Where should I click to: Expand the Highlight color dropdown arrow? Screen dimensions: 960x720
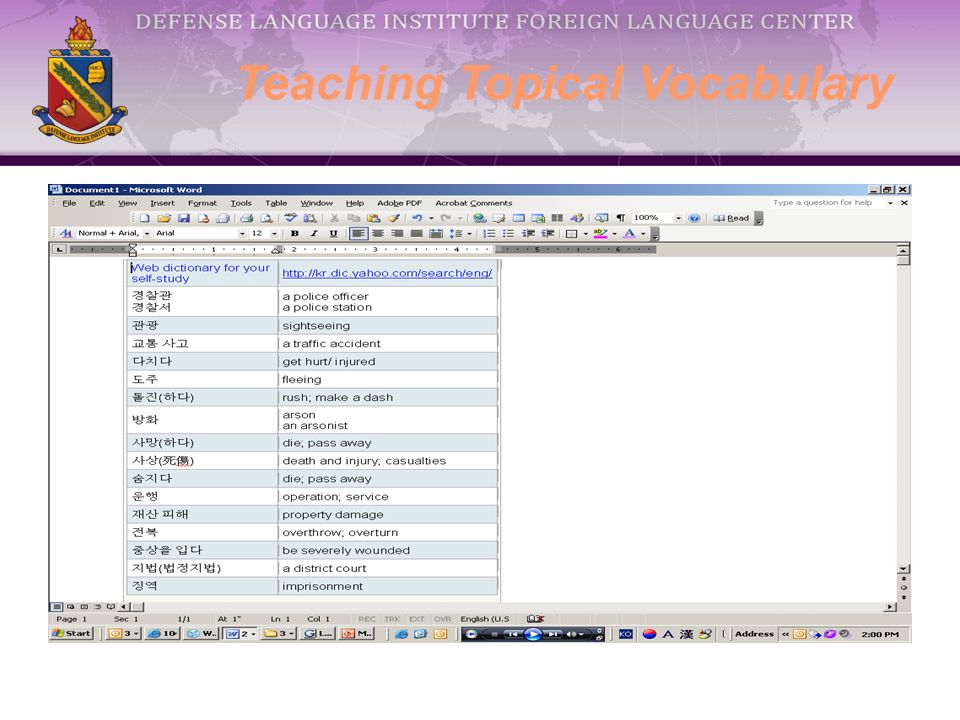coord(614,233)
